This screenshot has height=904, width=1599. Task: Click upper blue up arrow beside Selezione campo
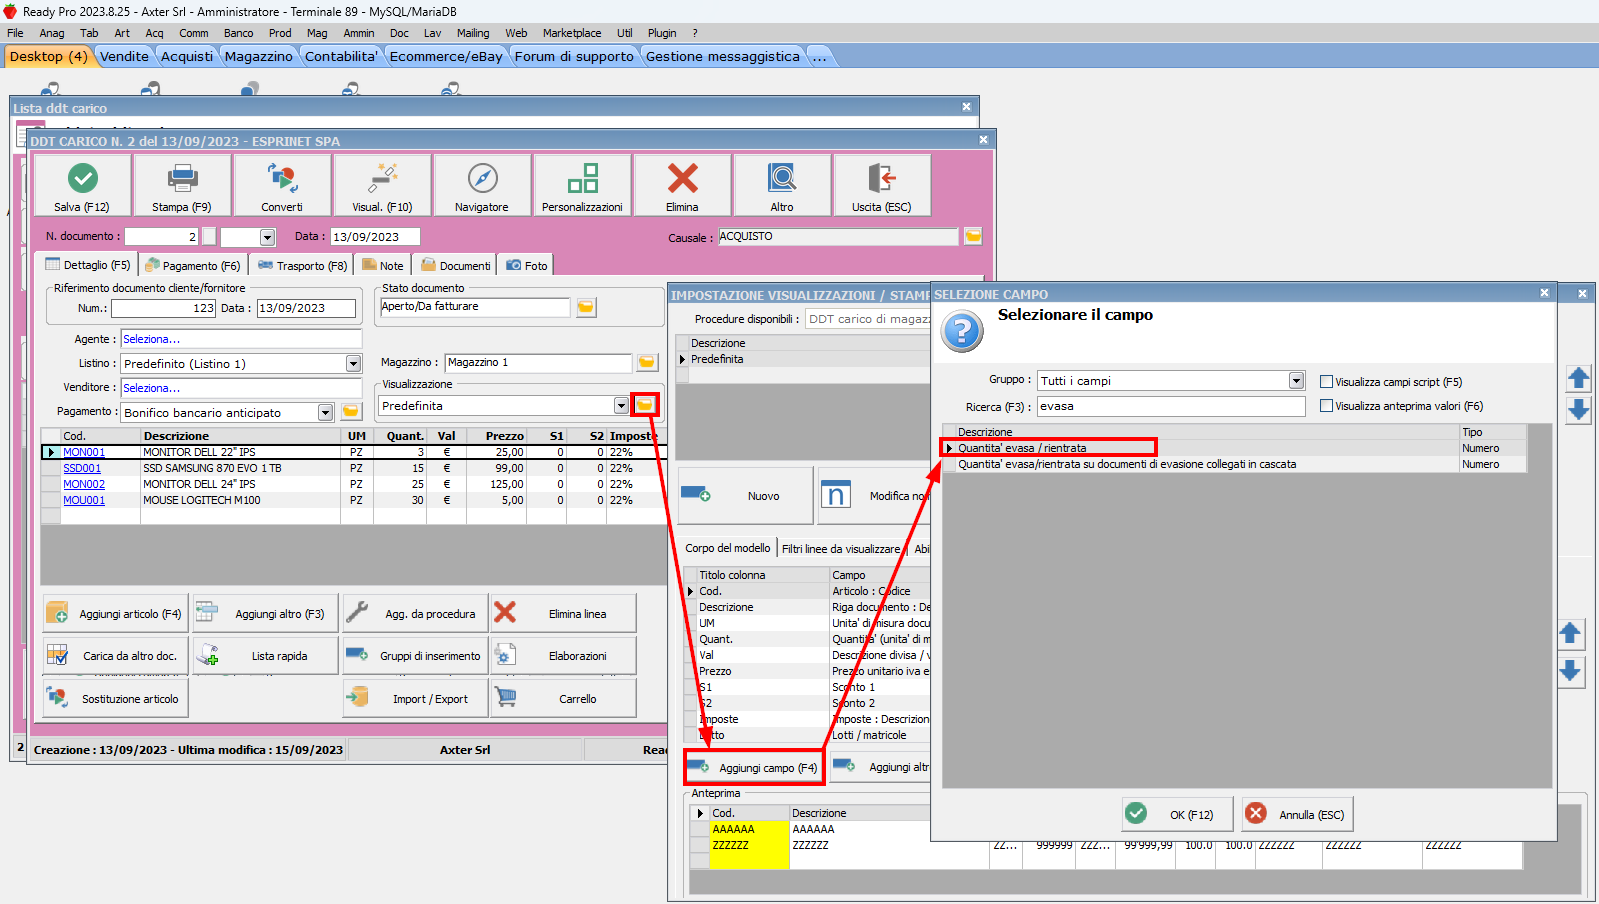(1578, 378)
